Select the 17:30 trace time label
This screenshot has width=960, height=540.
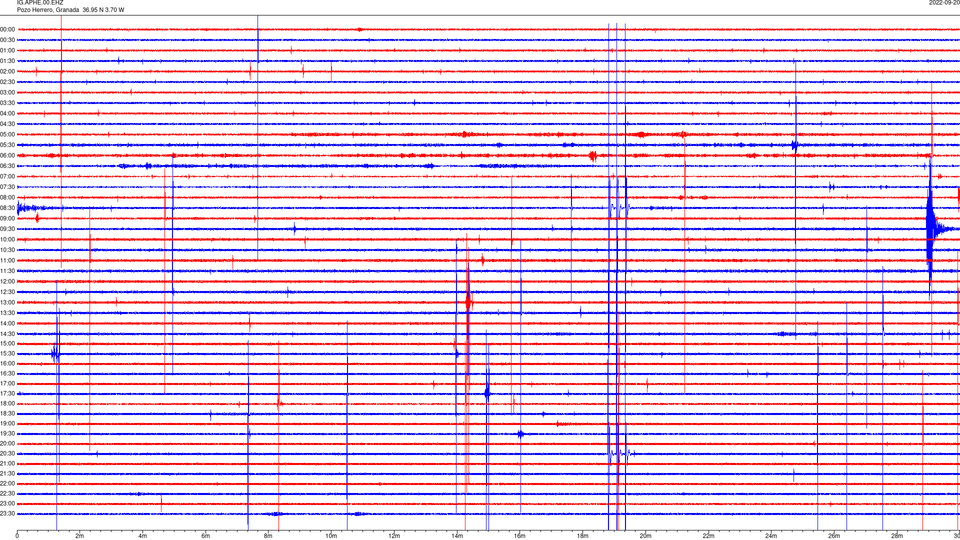coord(7,394)
